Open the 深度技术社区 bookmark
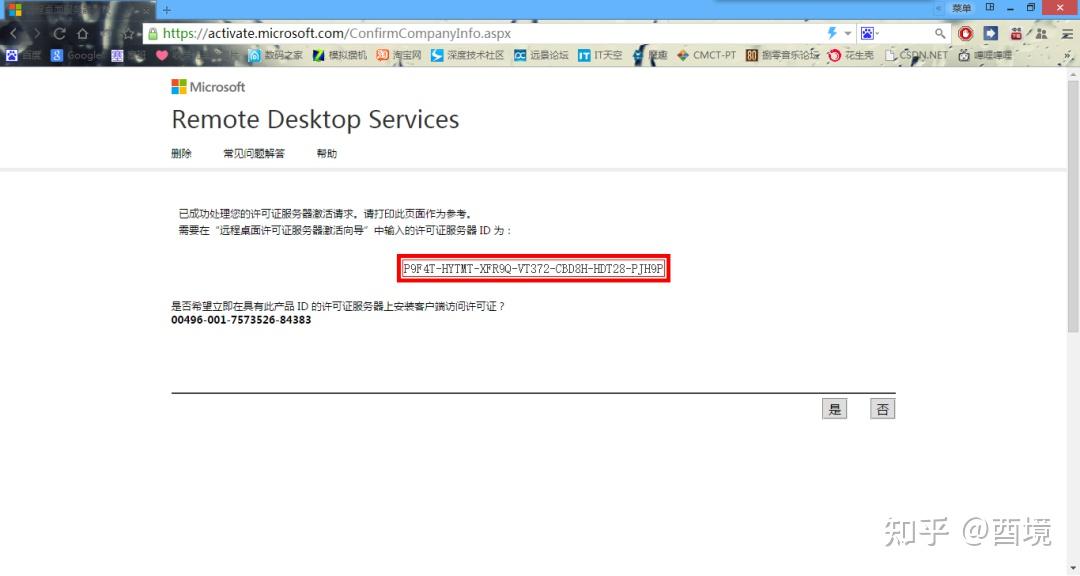 (468, 55)
